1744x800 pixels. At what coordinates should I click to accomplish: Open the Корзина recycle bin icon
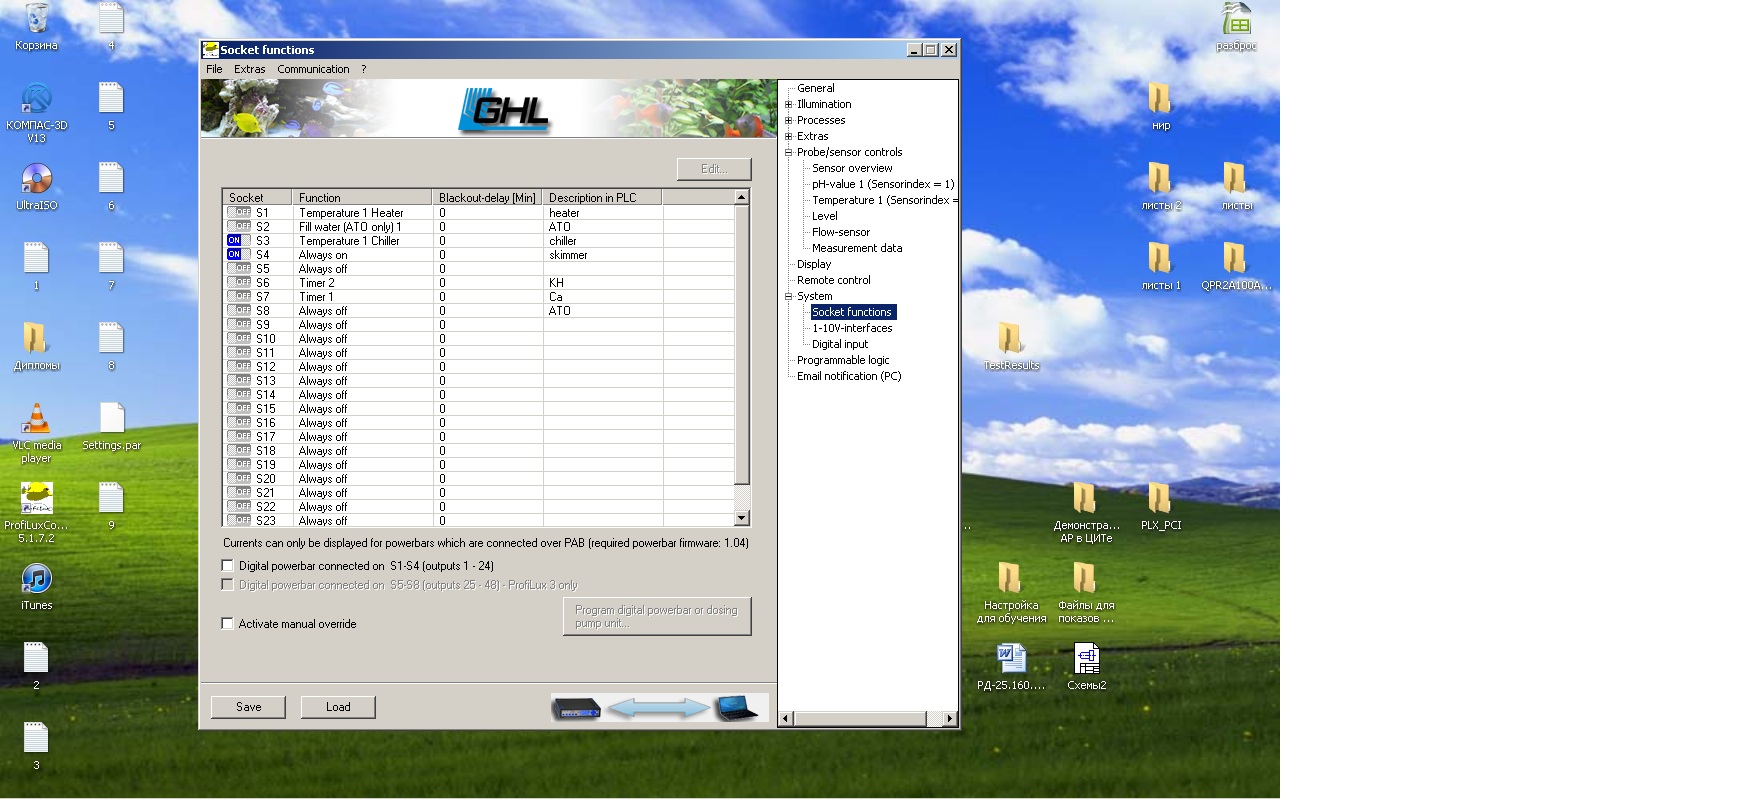[x=37, y=21]
